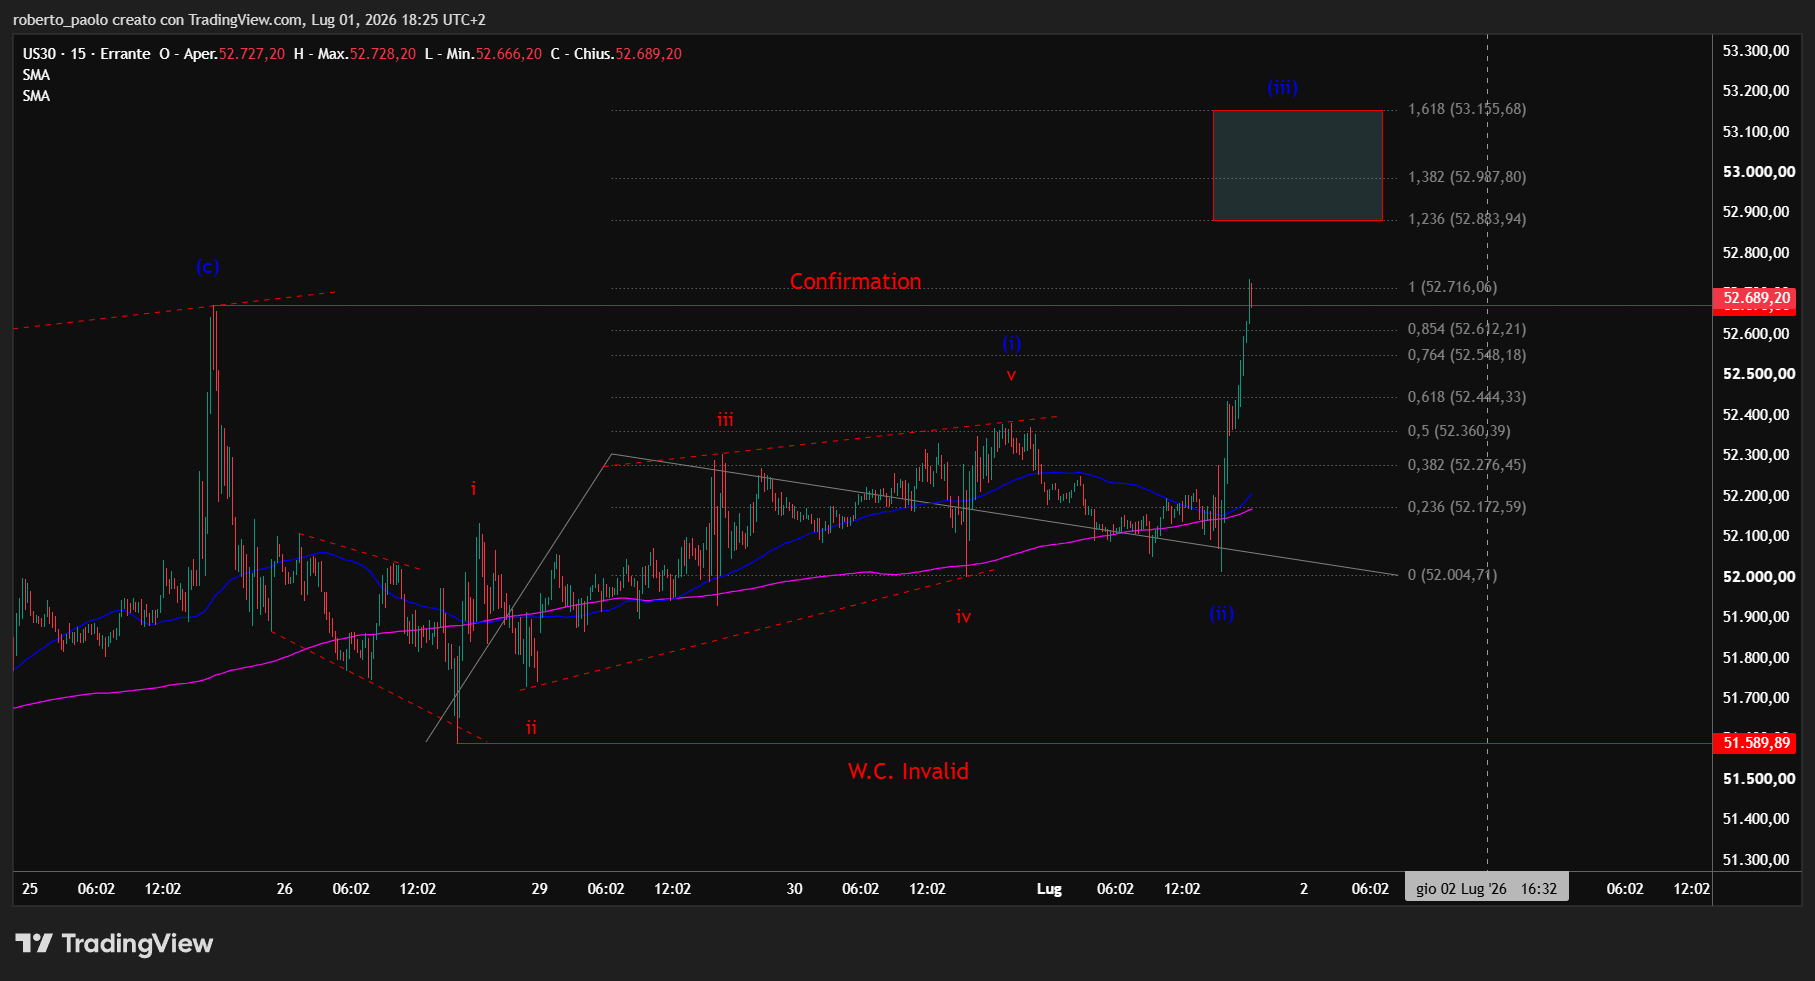The width and height of the screenshot is (1815, 981).
Task: Select the blue (iii) wave label above target box
Action: pyautogui.click(x=1283, y=88)
